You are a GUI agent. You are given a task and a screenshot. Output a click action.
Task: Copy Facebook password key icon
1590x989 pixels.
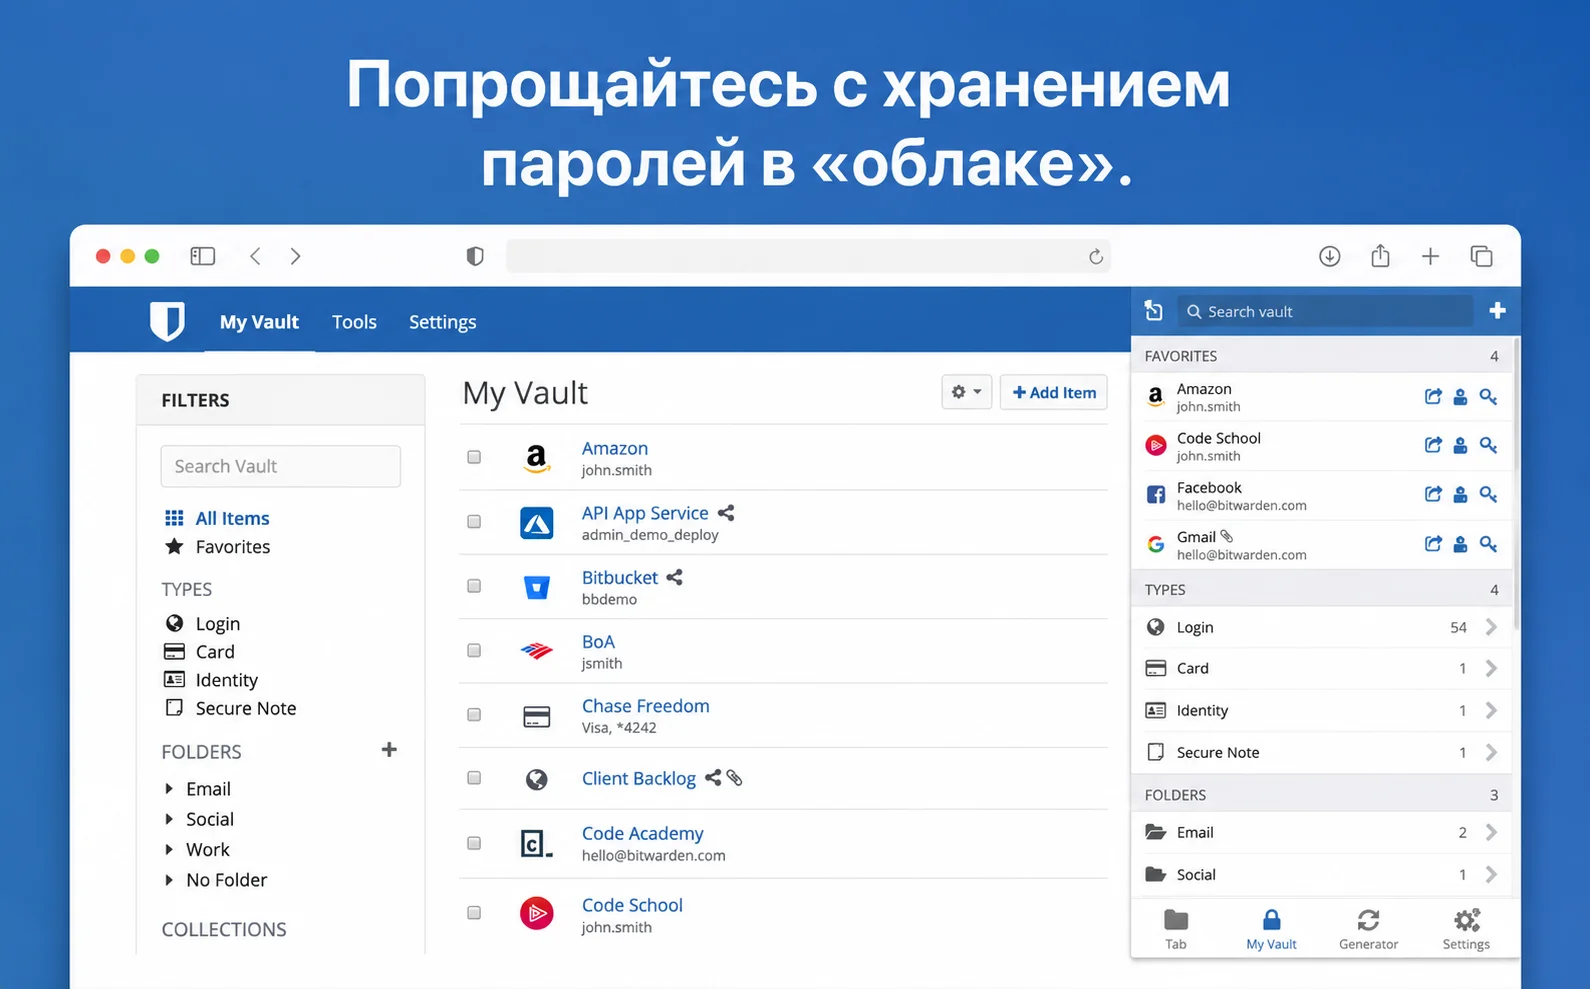[1488, 494]
